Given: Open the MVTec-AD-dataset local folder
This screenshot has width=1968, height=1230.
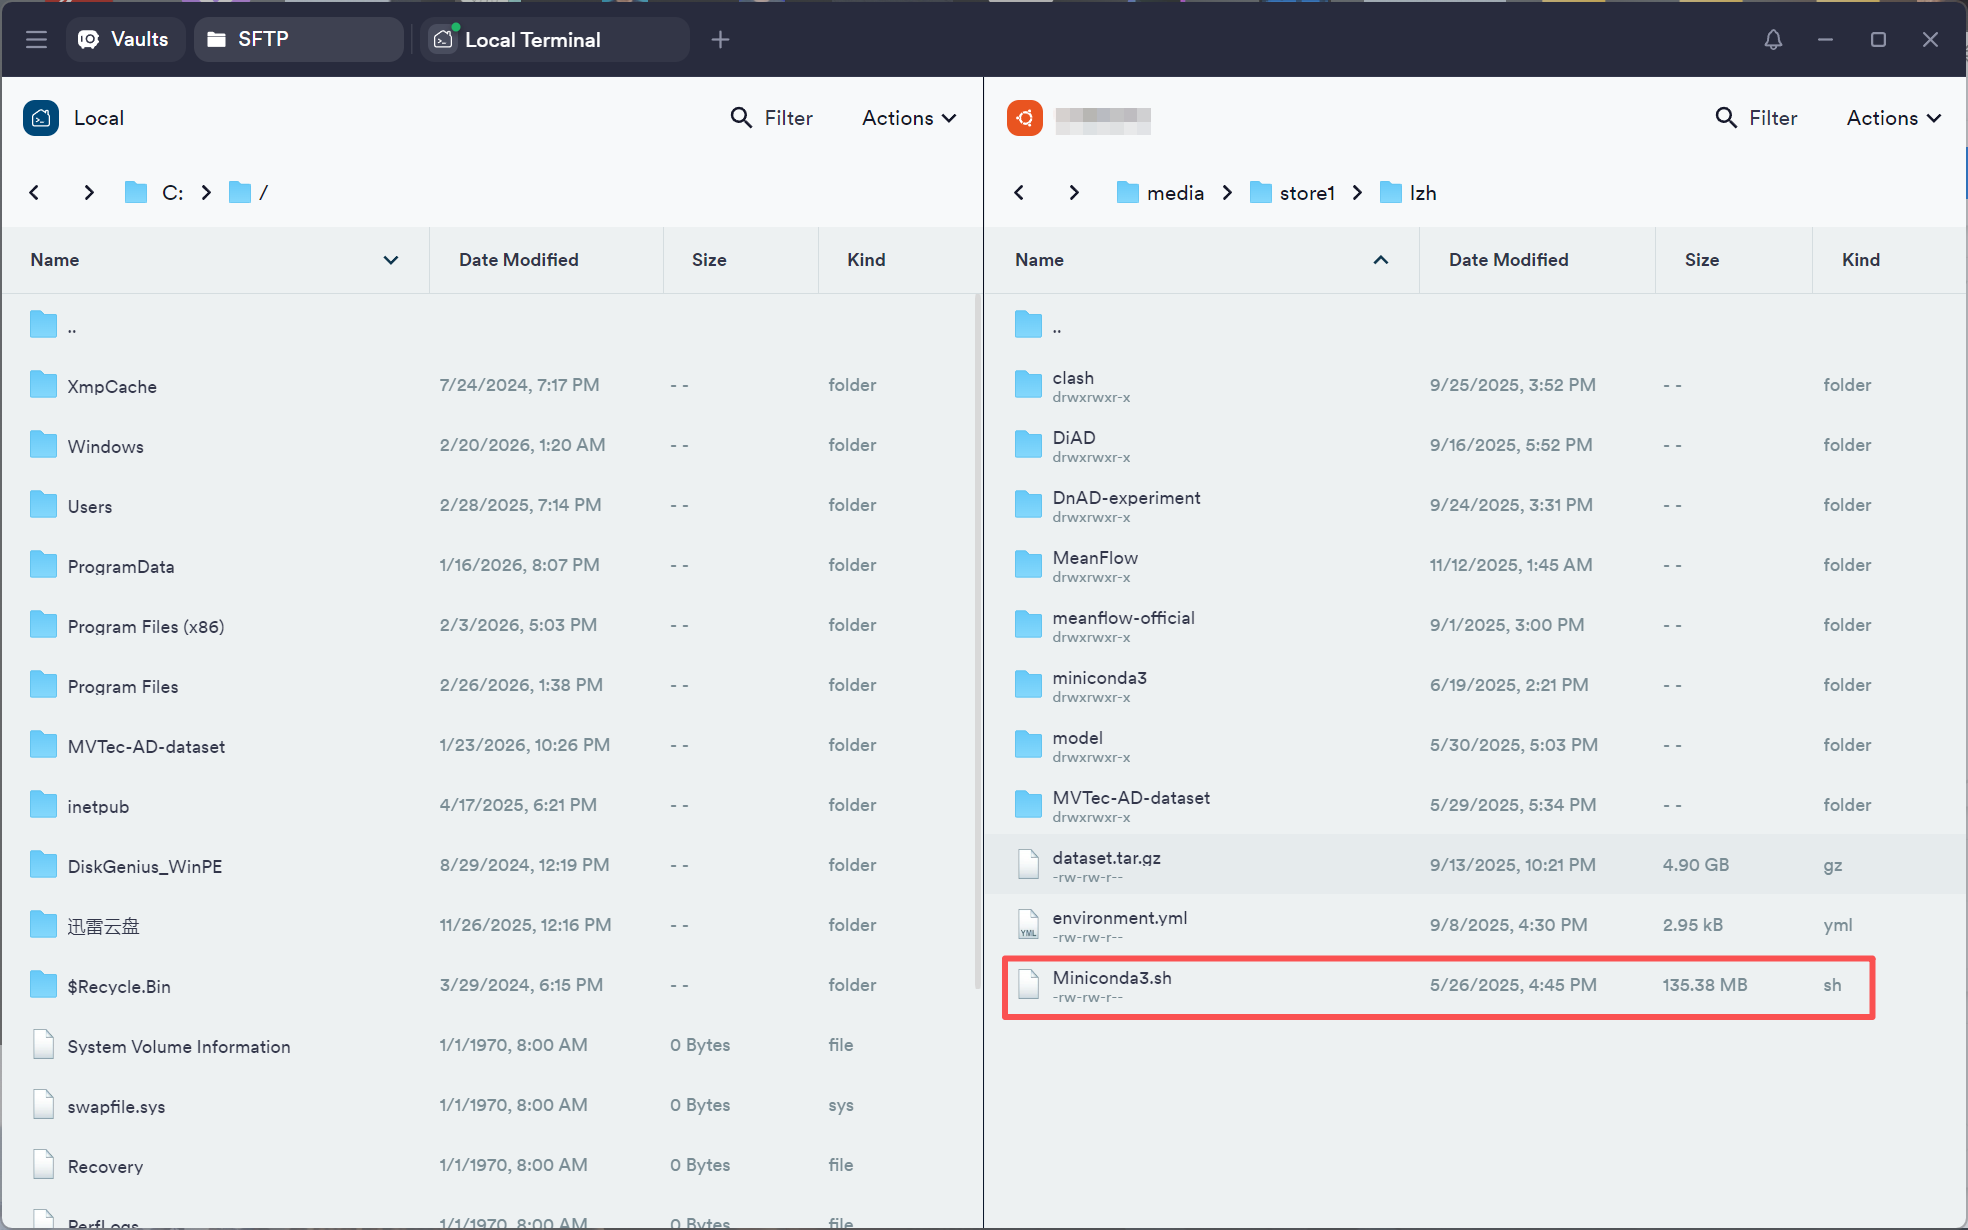Looking at the screenshot, I should pos(146,746).
